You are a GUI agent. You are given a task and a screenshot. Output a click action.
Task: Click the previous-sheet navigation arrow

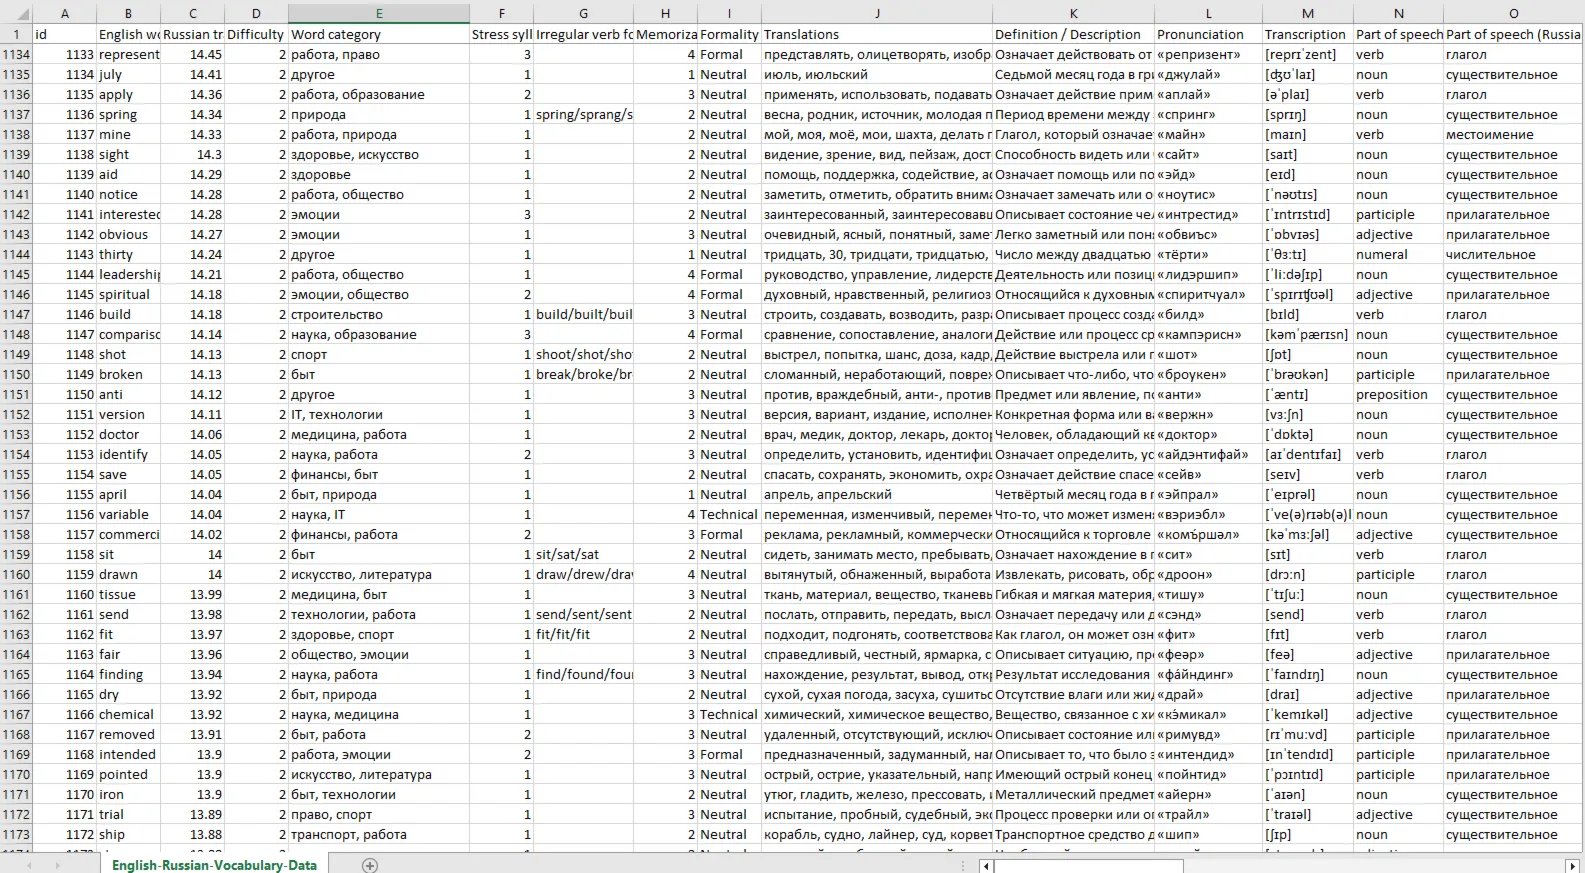(x=30, y=865)
